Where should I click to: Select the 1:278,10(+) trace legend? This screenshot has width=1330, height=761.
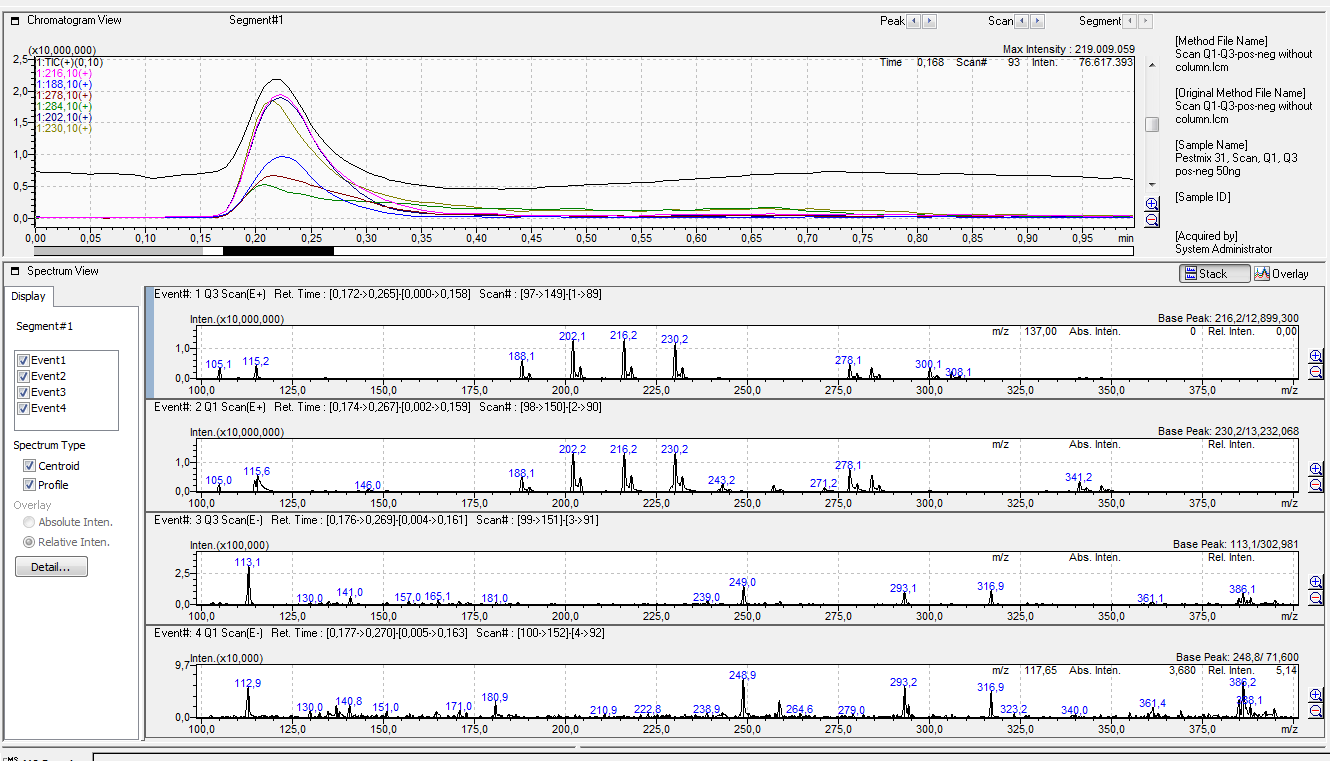click(64, 95)
